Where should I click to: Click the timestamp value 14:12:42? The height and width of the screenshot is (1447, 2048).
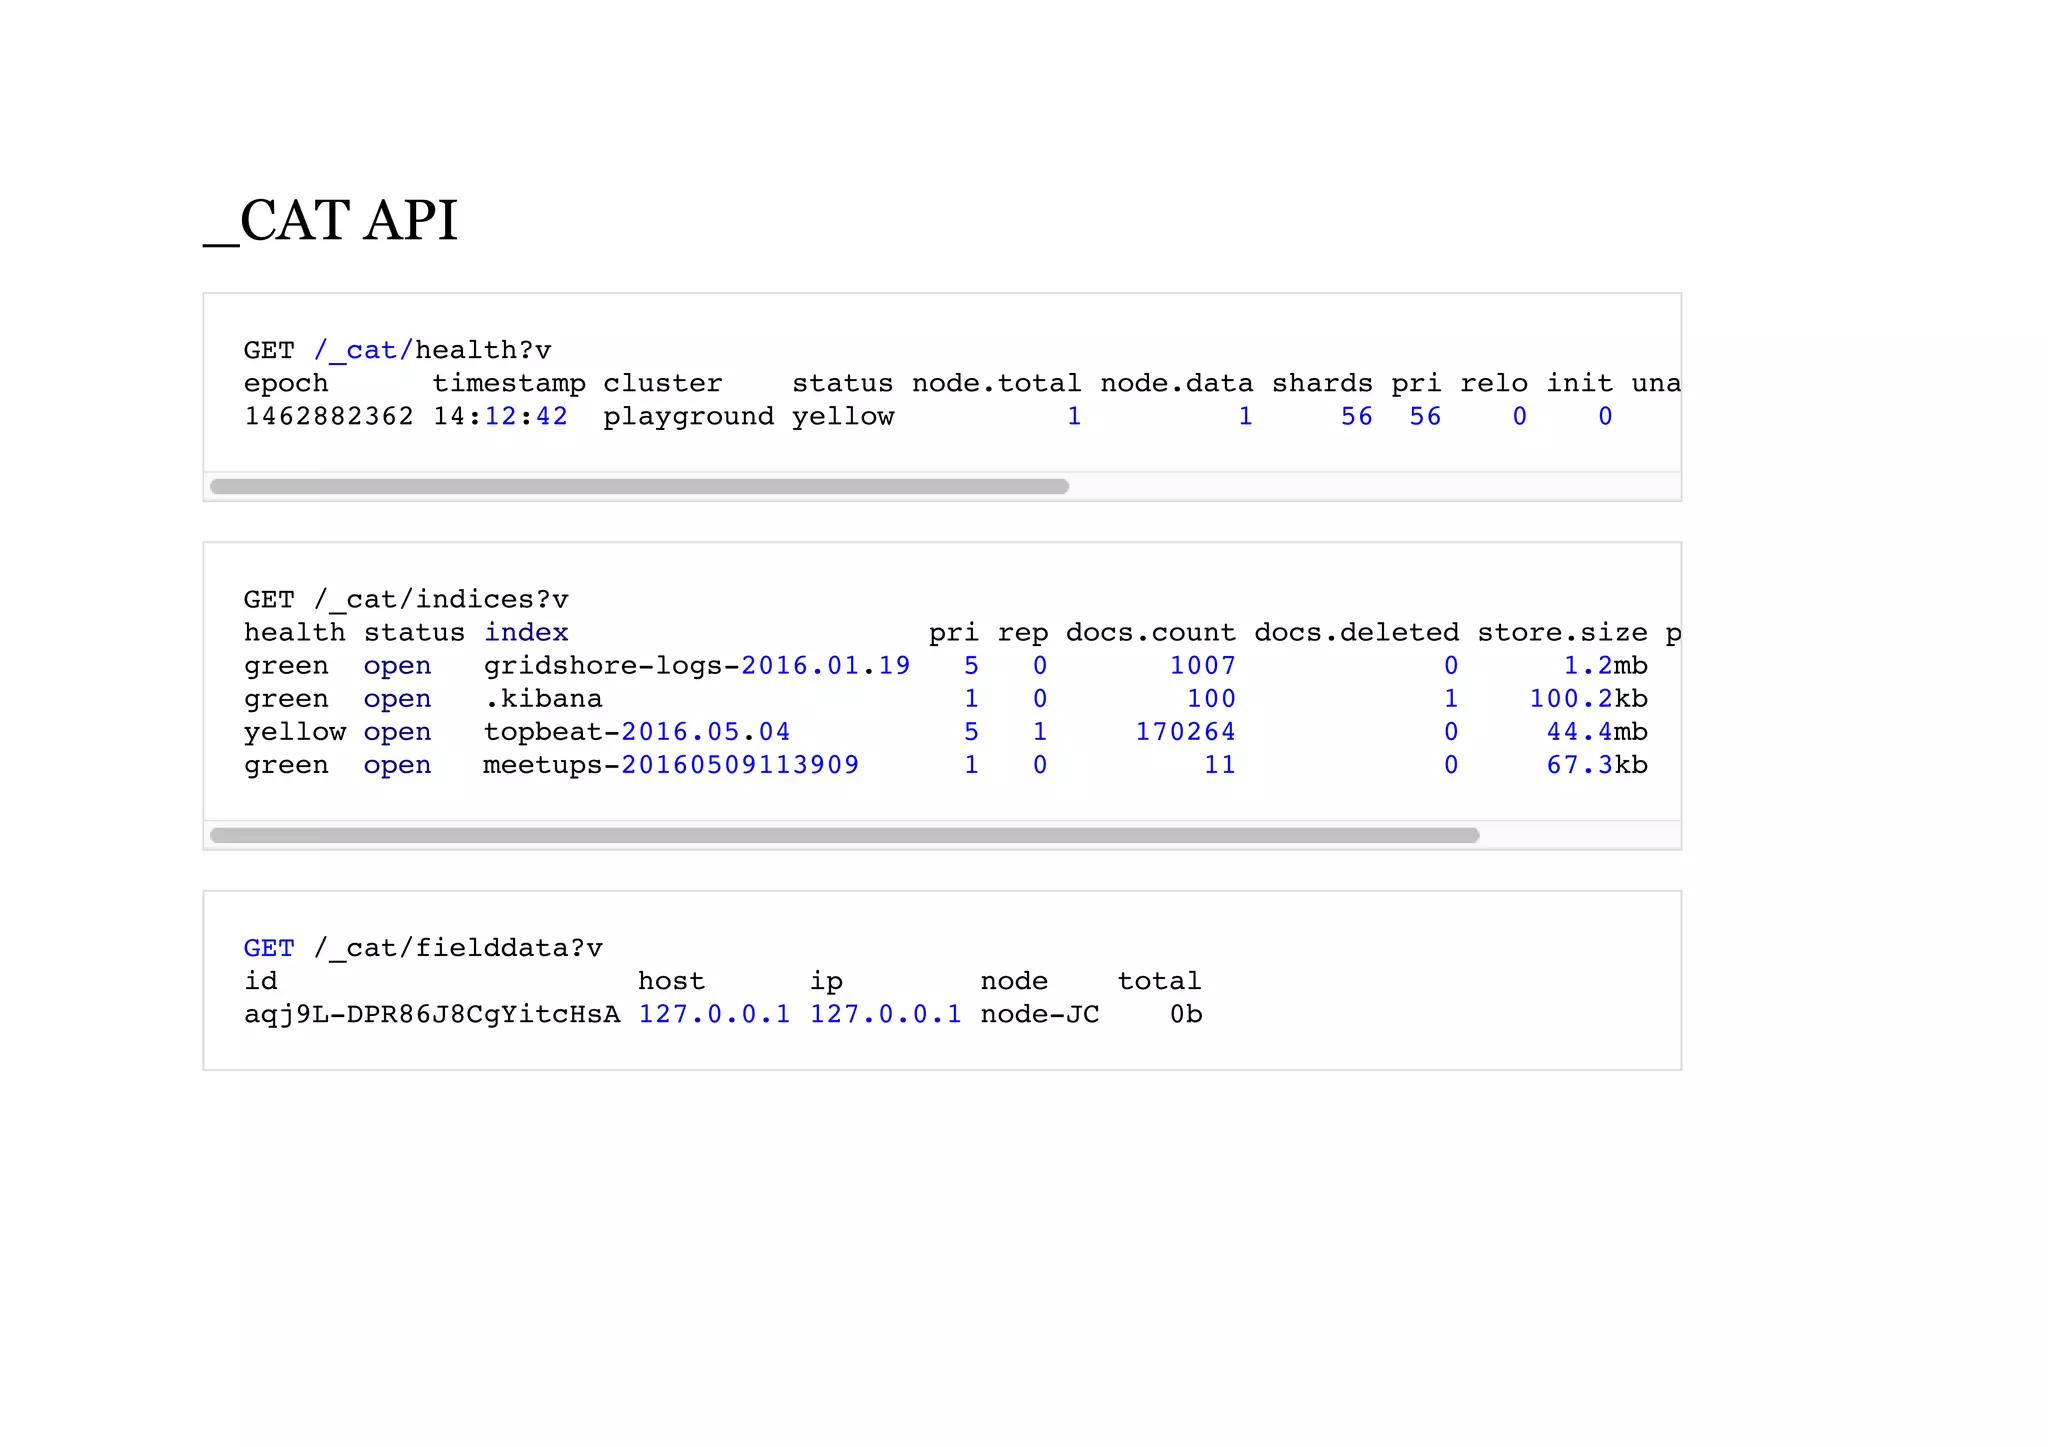[x=501, y=416]
